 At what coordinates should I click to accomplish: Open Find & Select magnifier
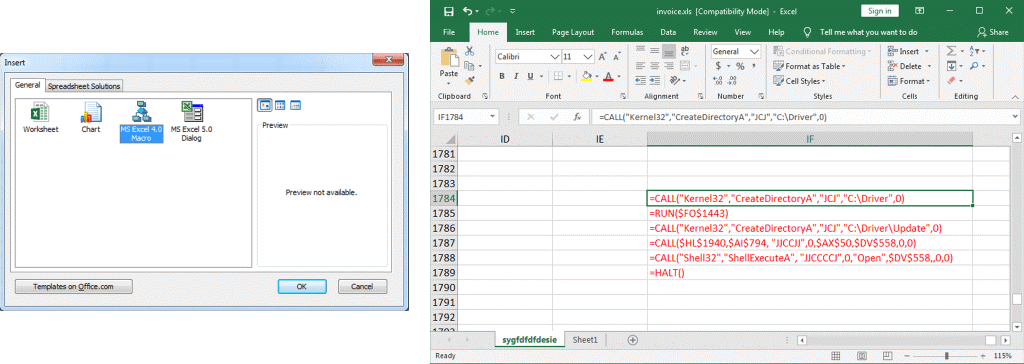click(x=974, y=66)
